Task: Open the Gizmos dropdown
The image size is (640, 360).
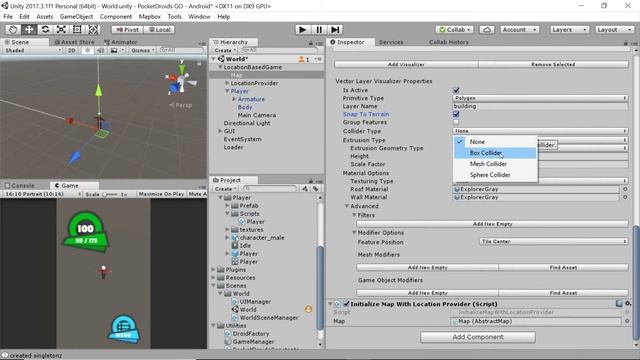Action: pyautogui.click(x=142, y=50)
